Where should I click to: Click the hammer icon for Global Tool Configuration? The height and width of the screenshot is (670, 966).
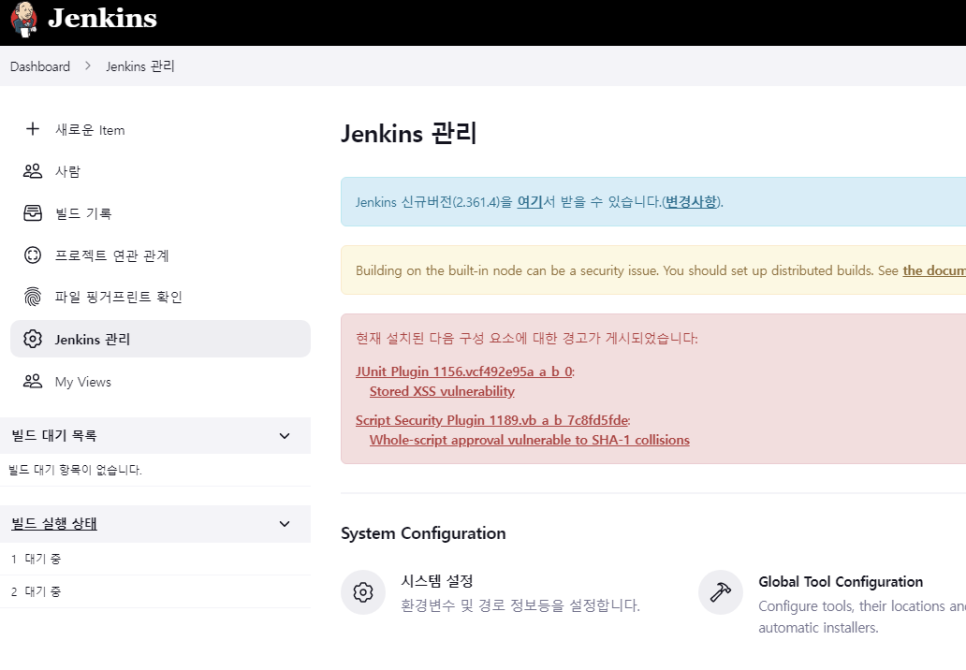[x=720, y=592]
